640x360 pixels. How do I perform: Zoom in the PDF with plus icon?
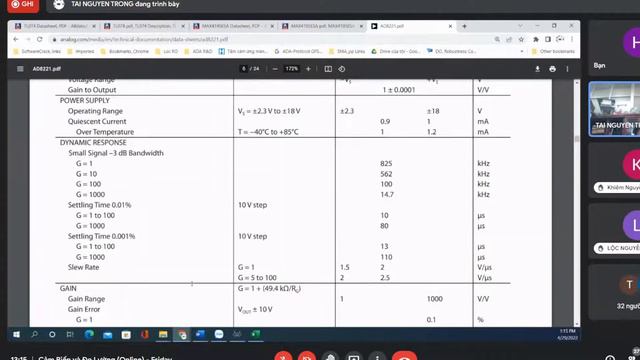coord(308,69)
